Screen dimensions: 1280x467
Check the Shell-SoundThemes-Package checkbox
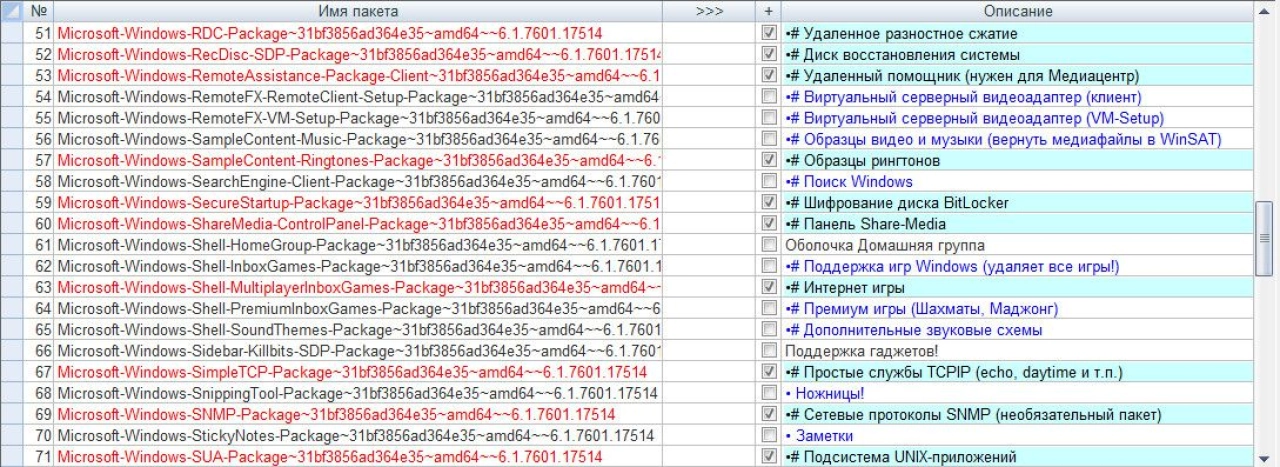768,329
